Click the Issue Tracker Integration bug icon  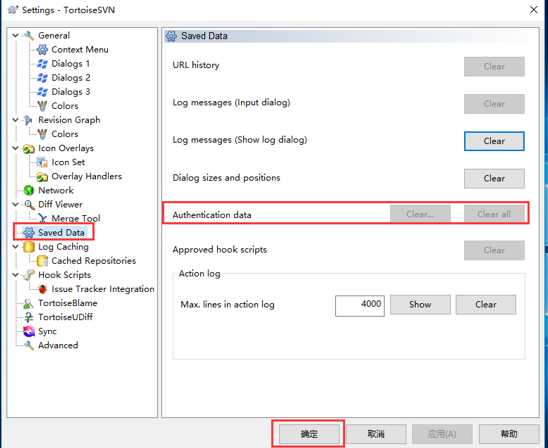[42, 289]
